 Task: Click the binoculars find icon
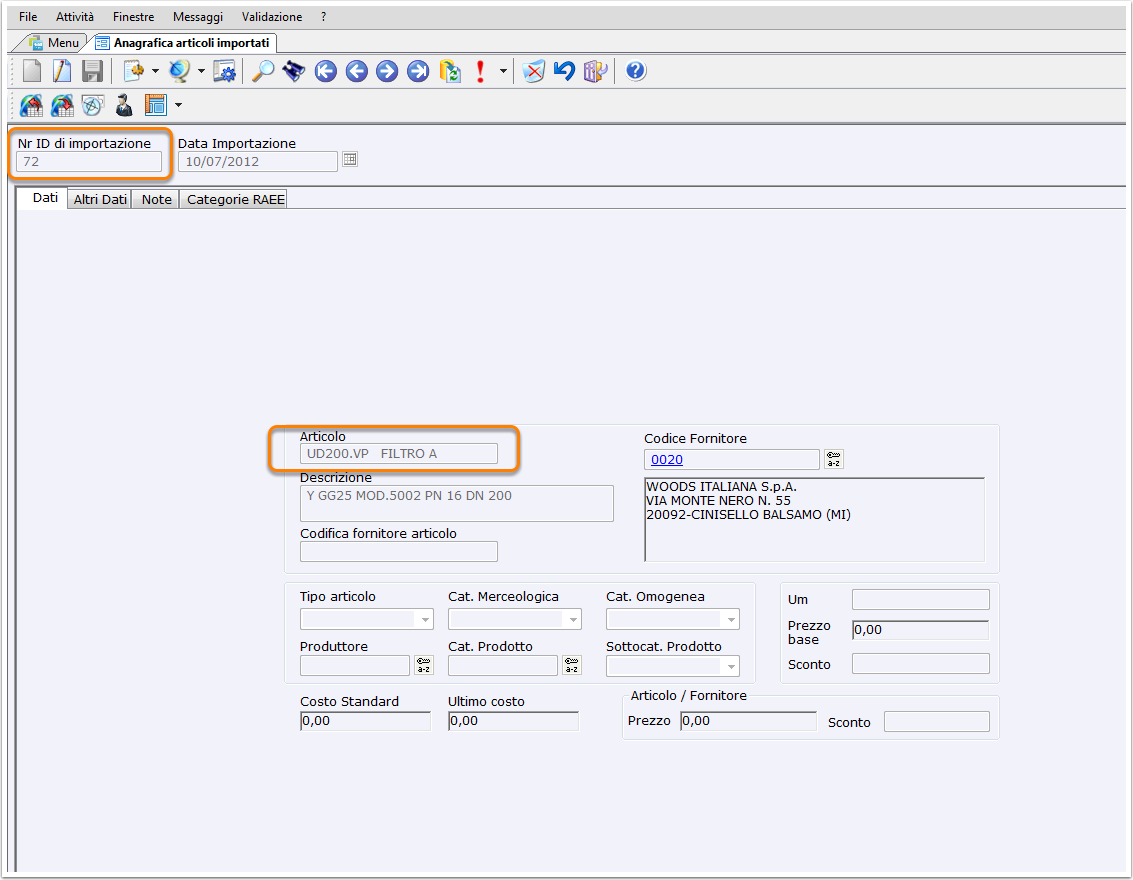[x=293, y=71]
